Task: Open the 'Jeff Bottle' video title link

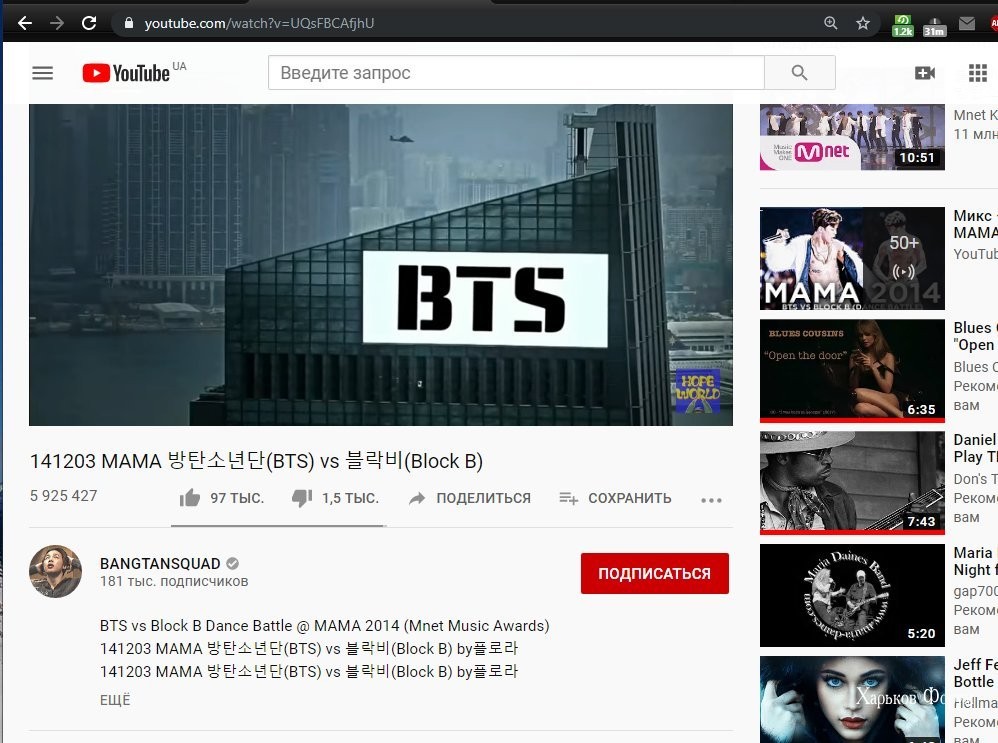Action: coord(976,673)
